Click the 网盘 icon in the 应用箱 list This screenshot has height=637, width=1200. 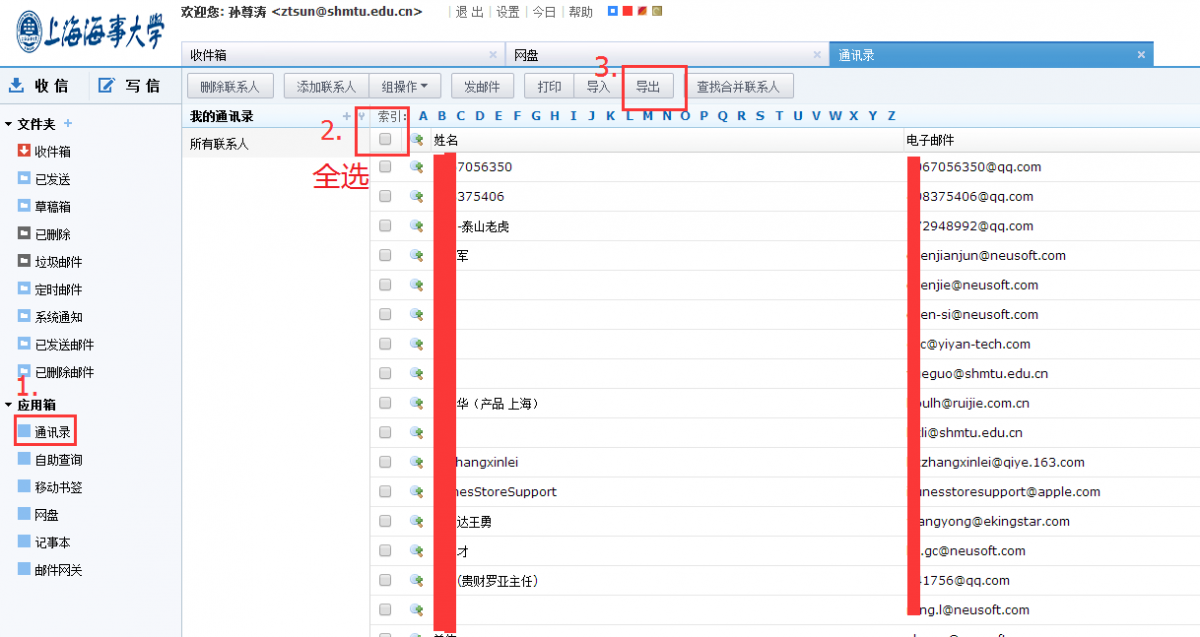click(24, 515)
